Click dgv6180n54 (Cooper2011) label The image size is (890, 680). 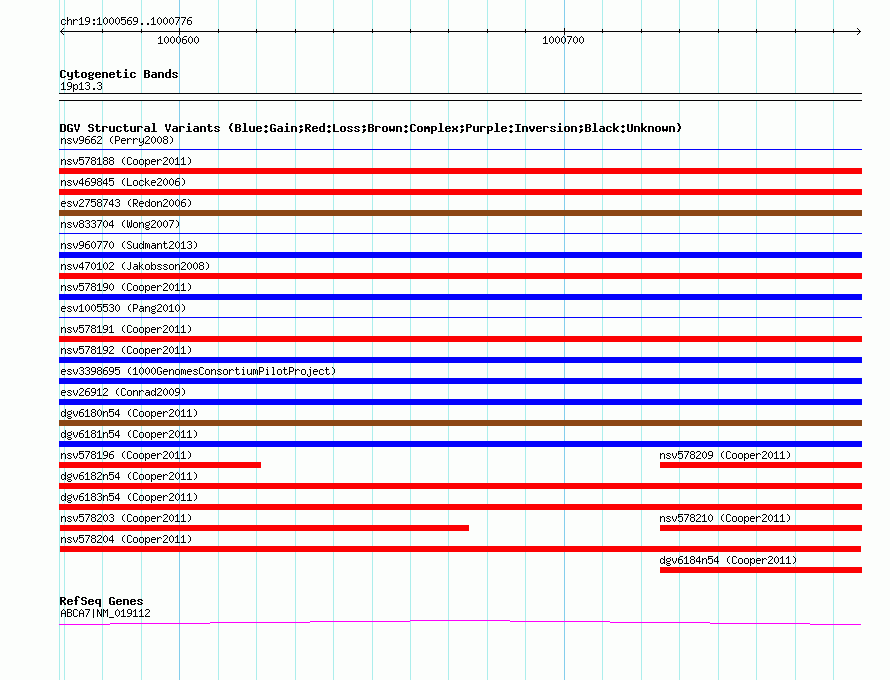coord(129,413)
